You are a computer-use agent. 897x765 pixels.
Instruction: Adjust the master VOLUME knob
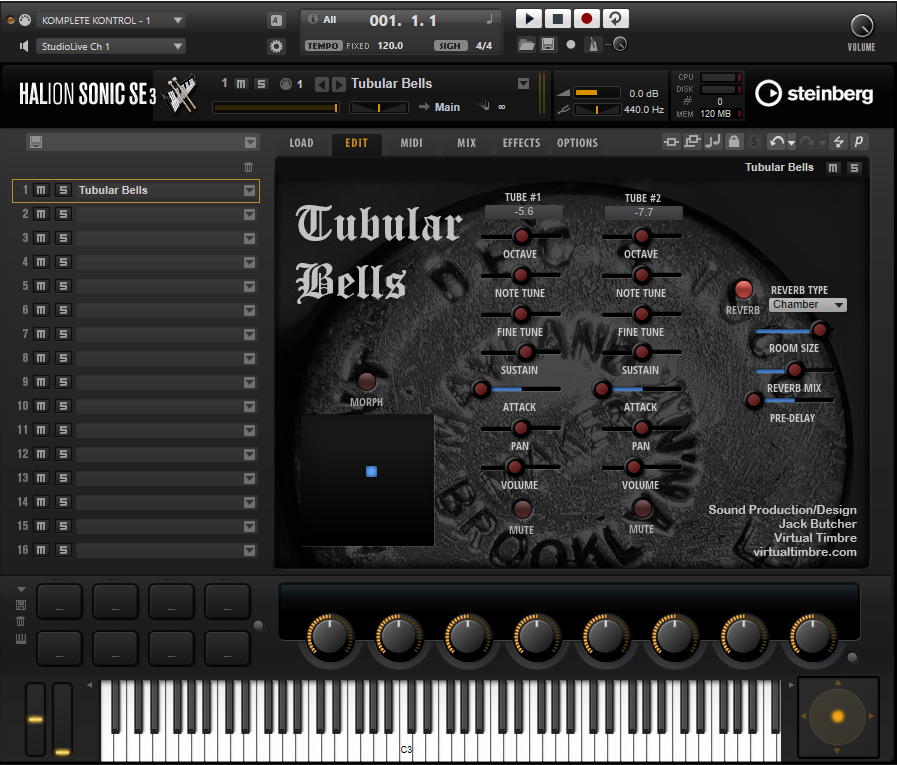click(x=862, y=26)
